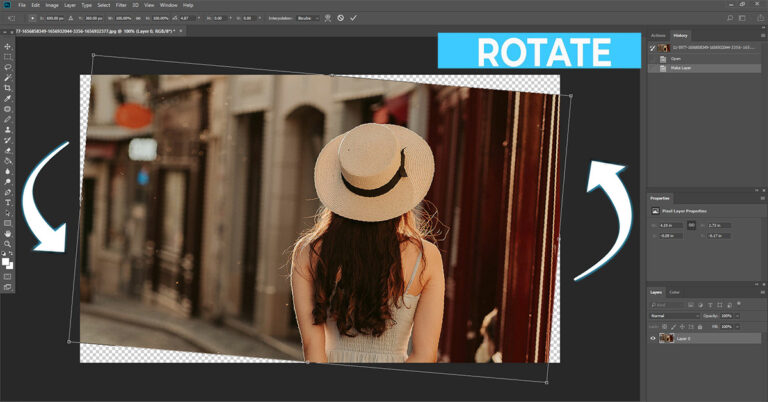
Task: Open the layer blend mode Normal dropdown
Action: 674,315
